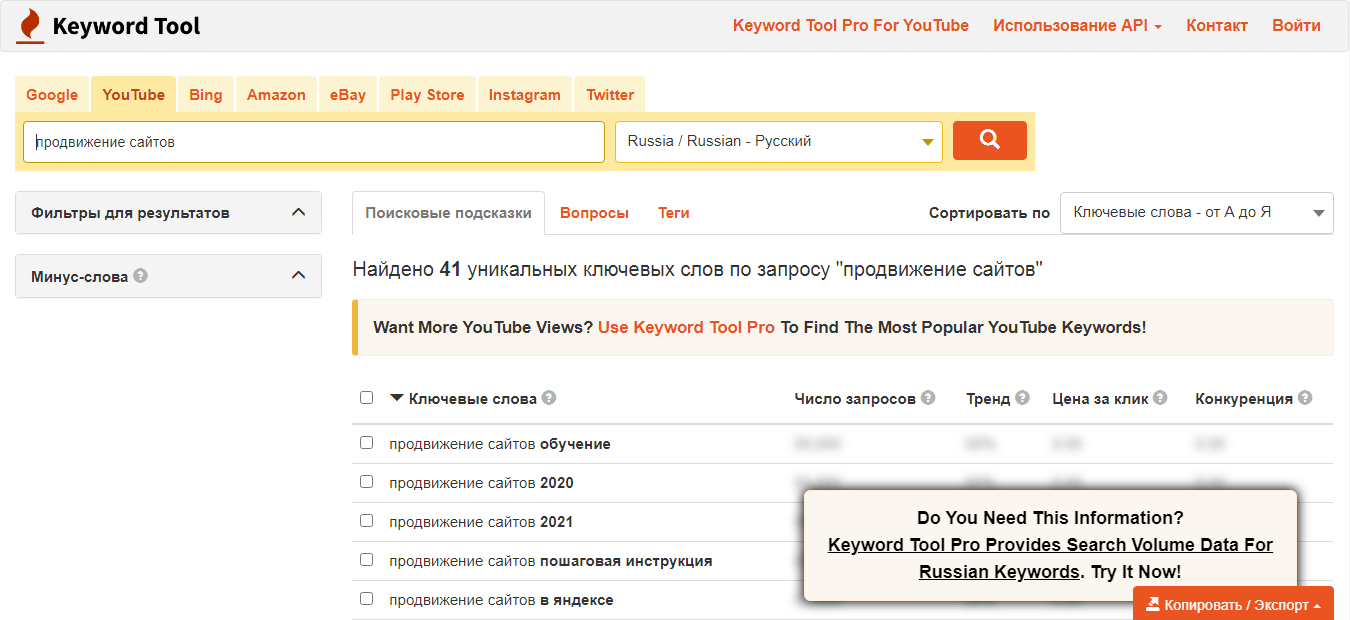Click the help icon beside Конкуренция
This screenshot has width=1350, height=620.
(1305, 397)
